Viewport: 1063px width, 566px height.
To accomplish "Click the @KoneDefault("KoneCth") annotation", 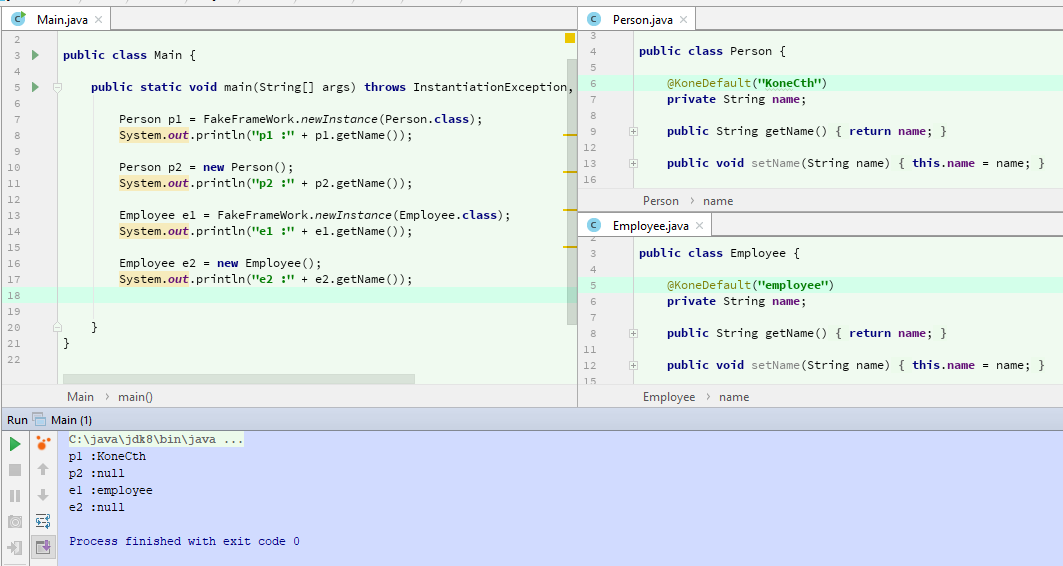I will click(x=747, y=83).
